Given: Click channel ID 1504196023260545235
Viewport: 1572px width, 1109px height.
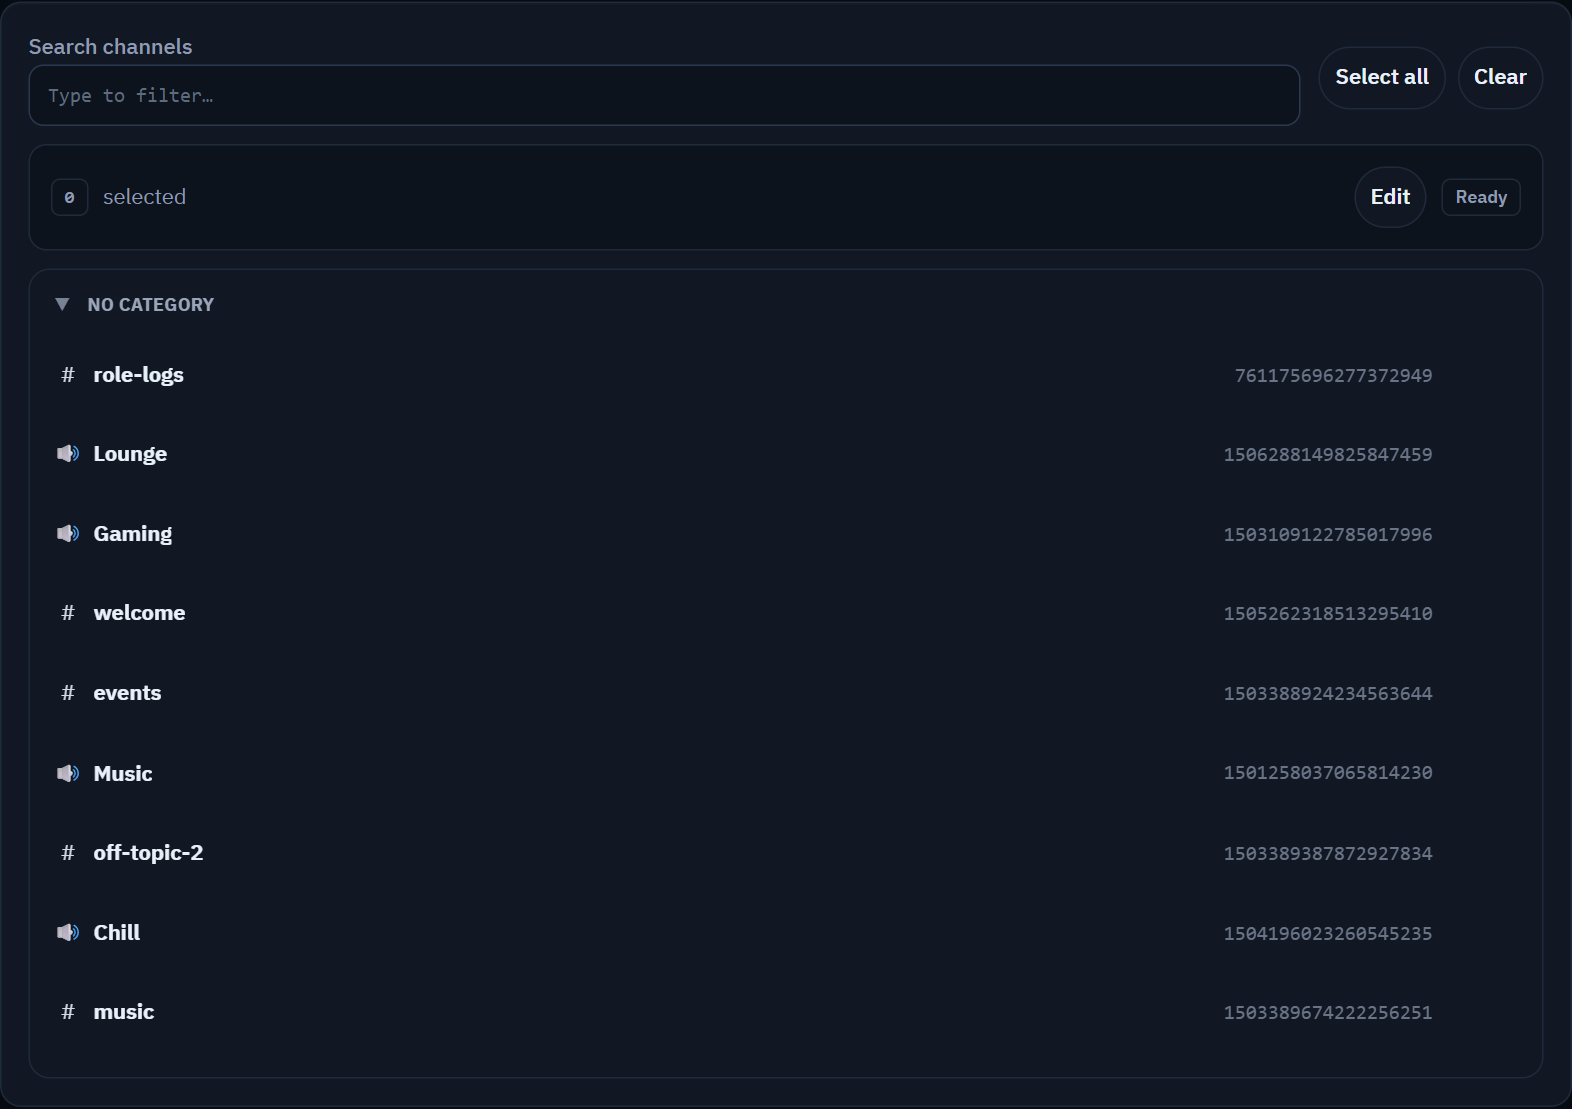Looking at the screenshot, I should 1328,934.
